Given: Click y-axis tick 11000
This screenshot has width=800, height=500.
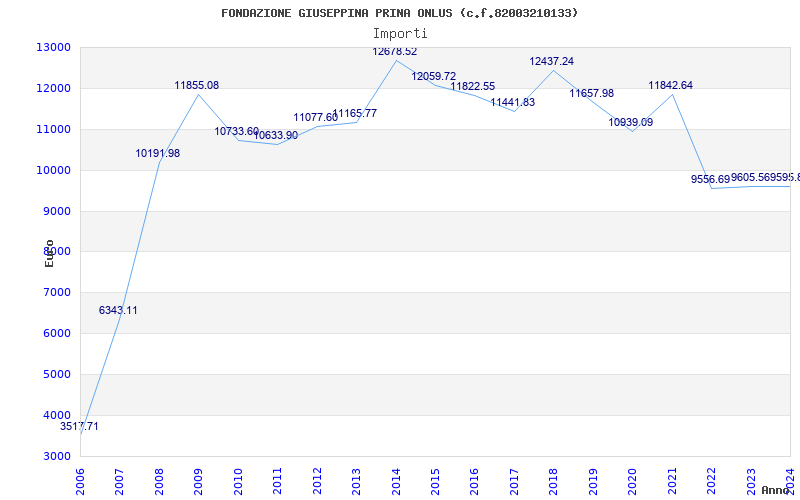Looking at the screenshot, I should 53,129.
